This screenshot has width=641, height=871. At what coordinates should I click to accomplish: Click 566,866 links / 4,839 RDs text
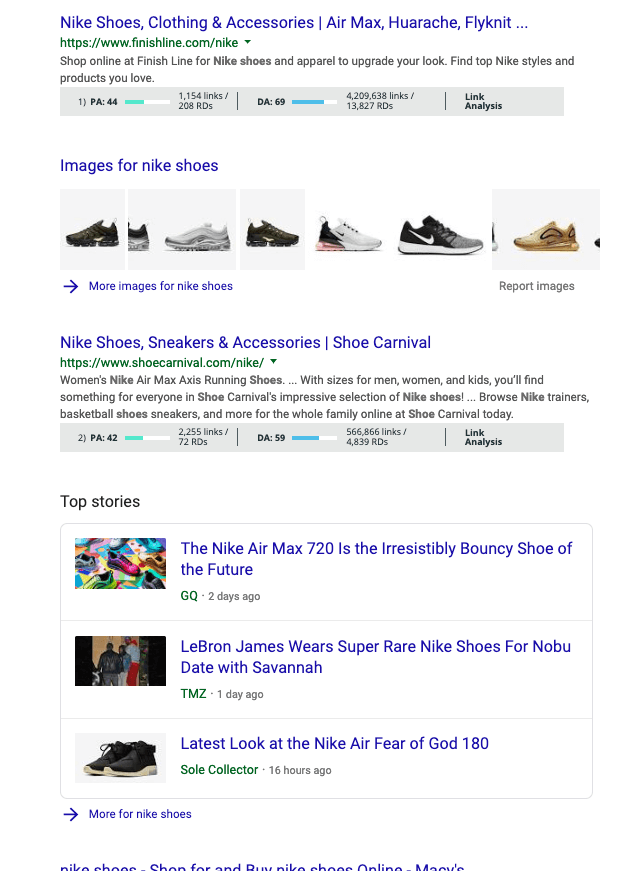point(376,437)
